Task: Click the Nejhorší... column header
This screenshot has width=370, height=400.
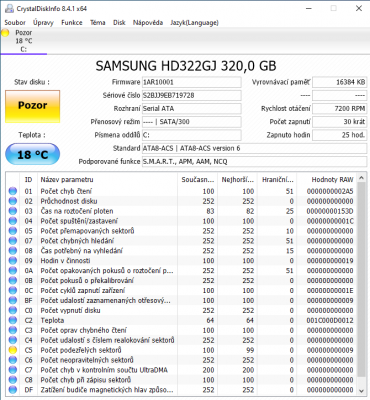Action: pos(238,180)
